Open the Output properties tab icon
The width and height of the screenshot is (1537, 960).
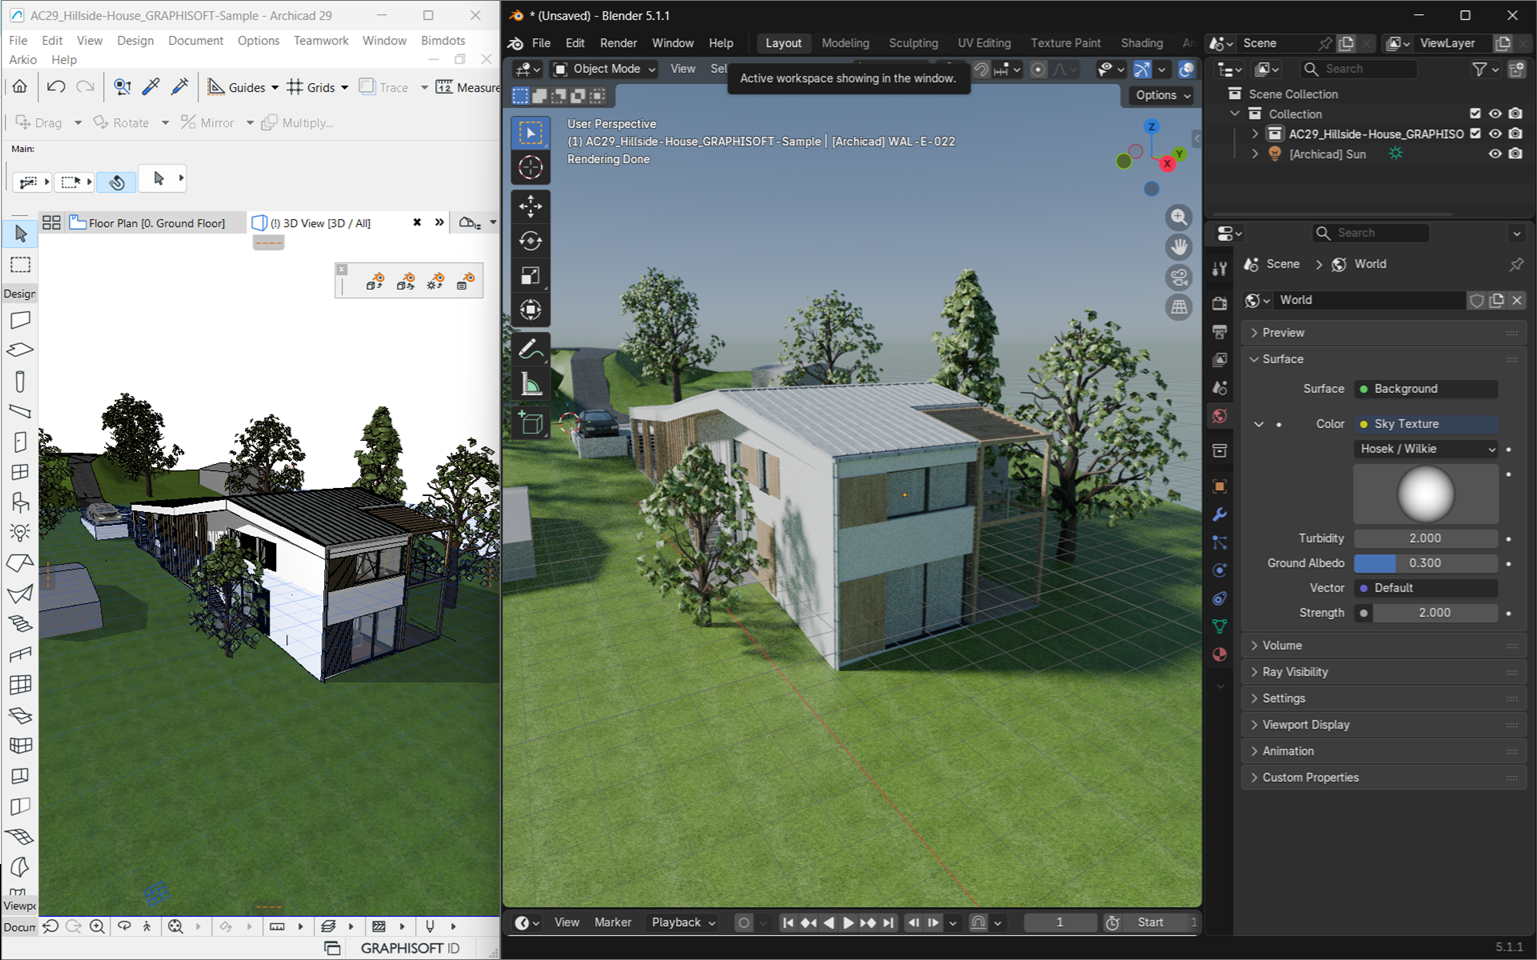[1219, 331]
